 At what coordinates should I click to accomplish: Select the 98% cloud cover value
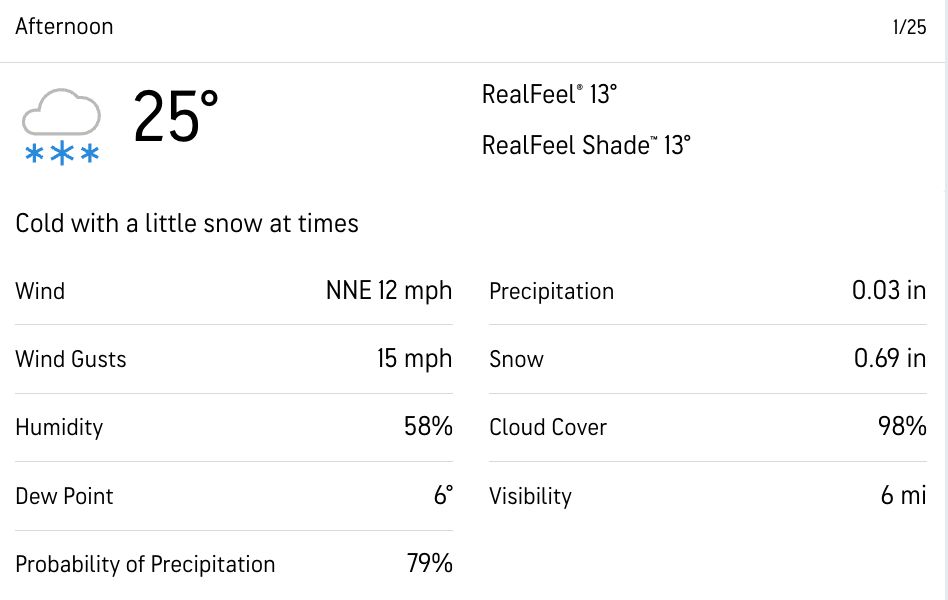tap(902, 427)
